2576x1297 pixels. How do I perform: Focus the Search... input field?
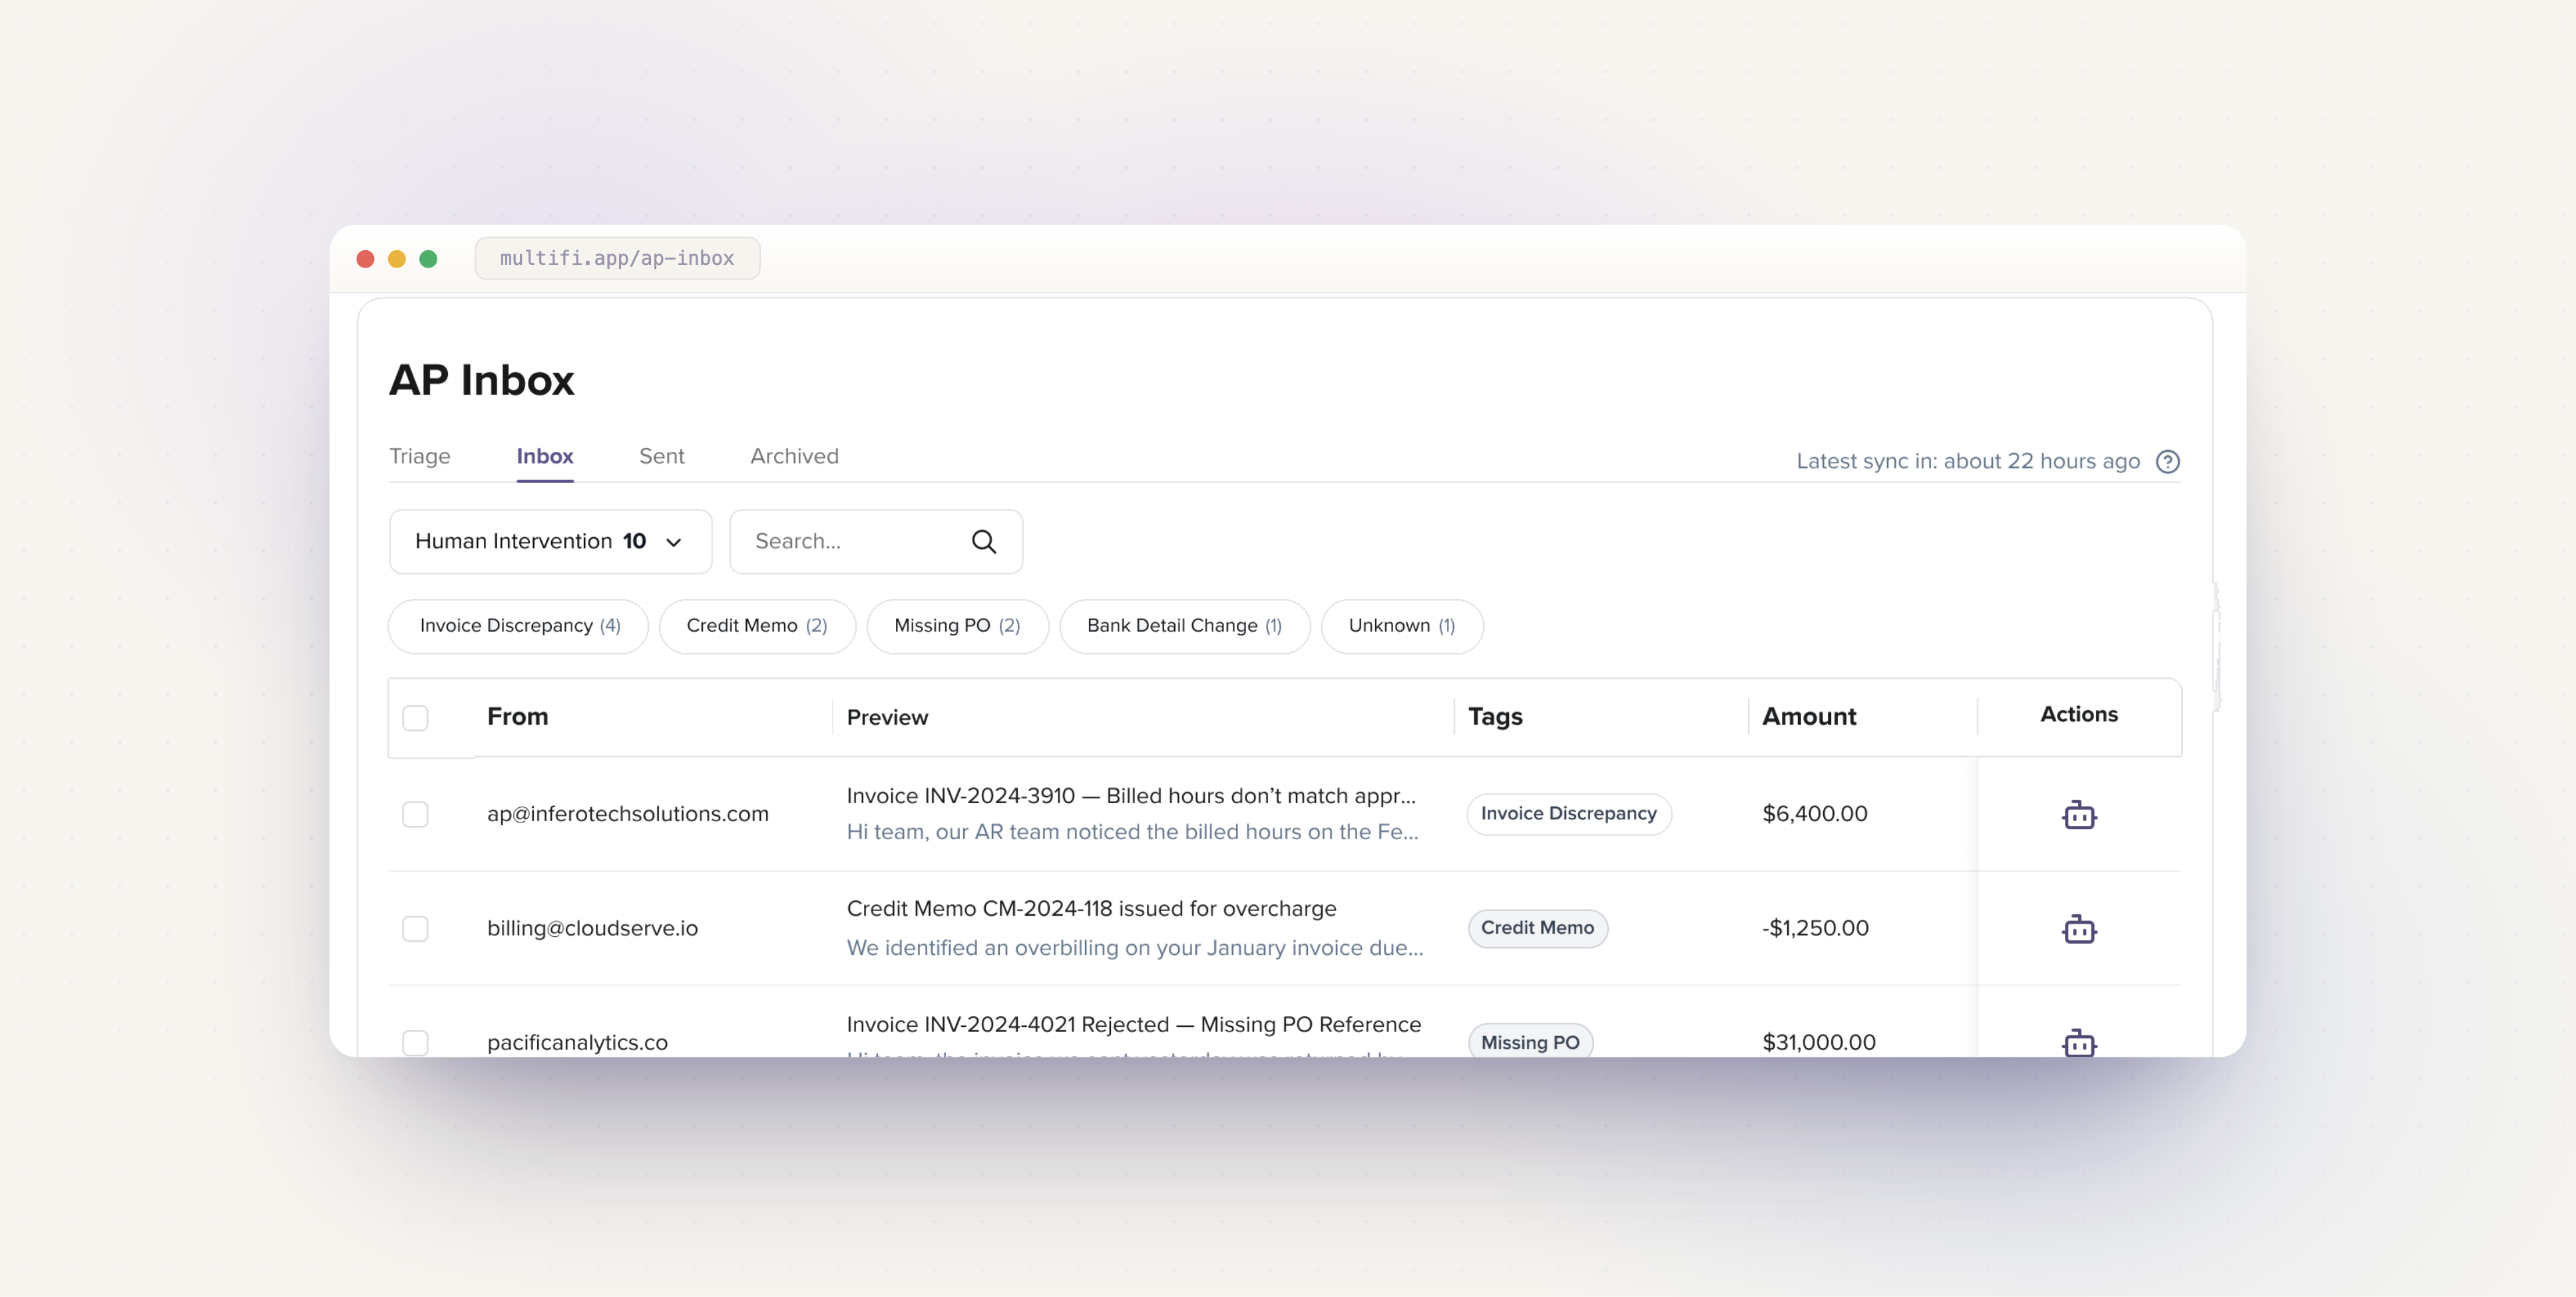click(875, 542)
